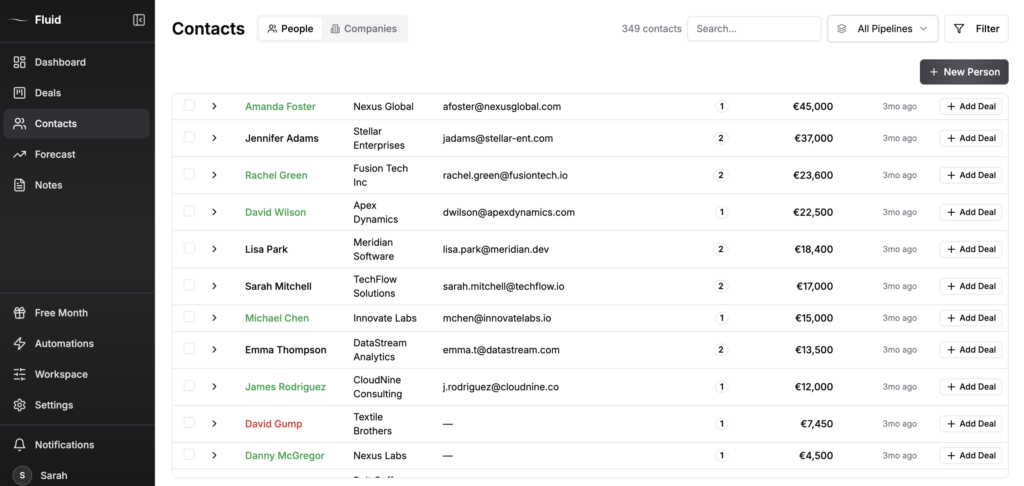Switch to the Companies tab
The image size is (1024, 486).
tap(364, 29)
